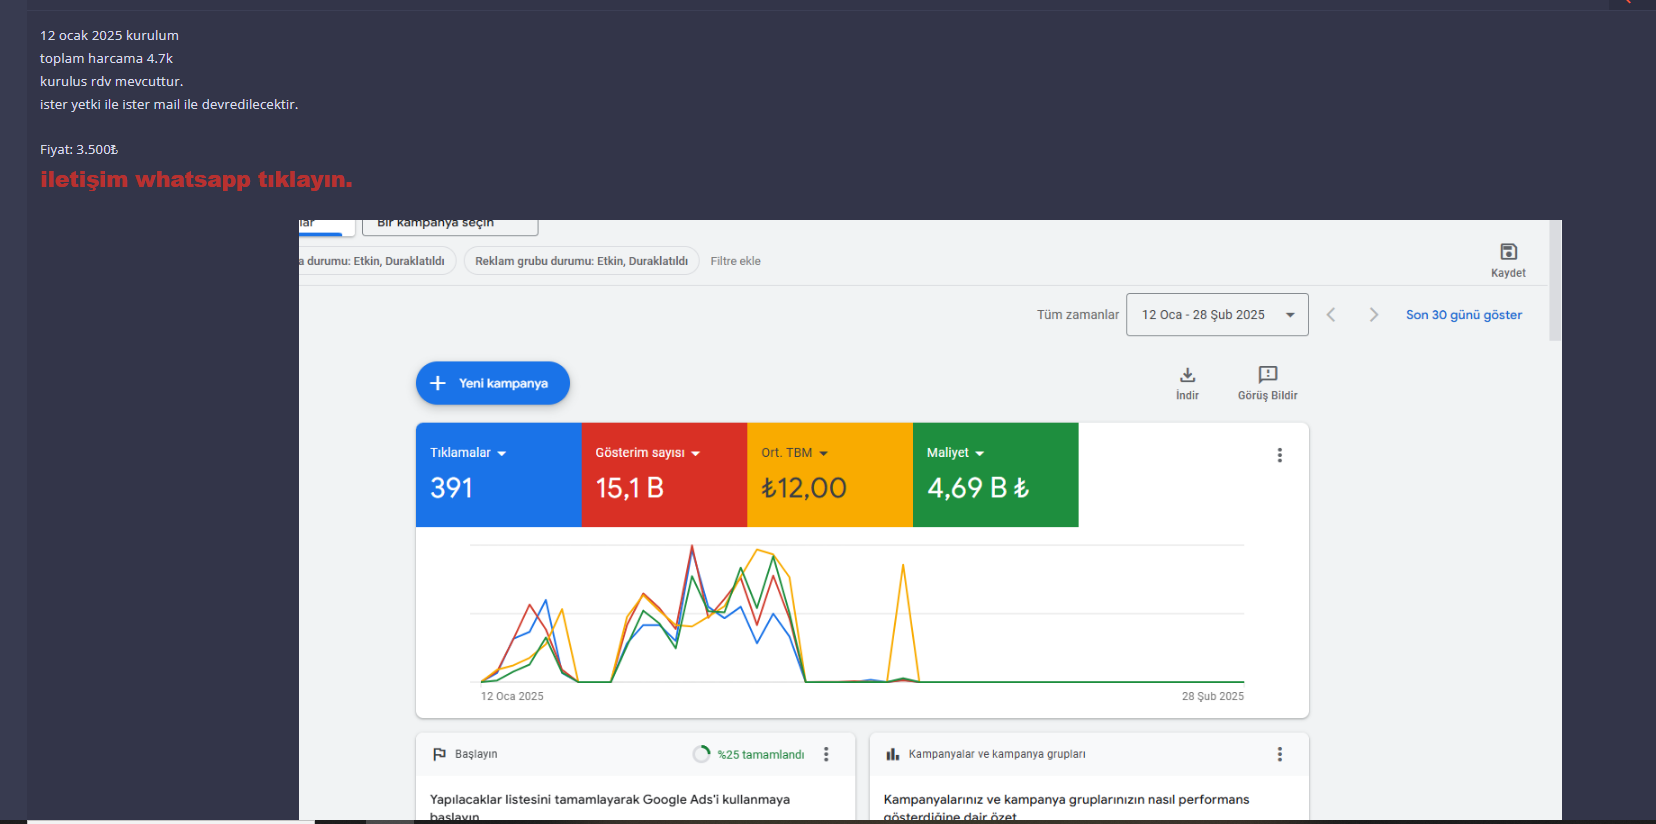Image resolution: width=1656 pixels, height=824 pixels.
Task: Click Son 30 günü göster link
Action: (1464, 315)
